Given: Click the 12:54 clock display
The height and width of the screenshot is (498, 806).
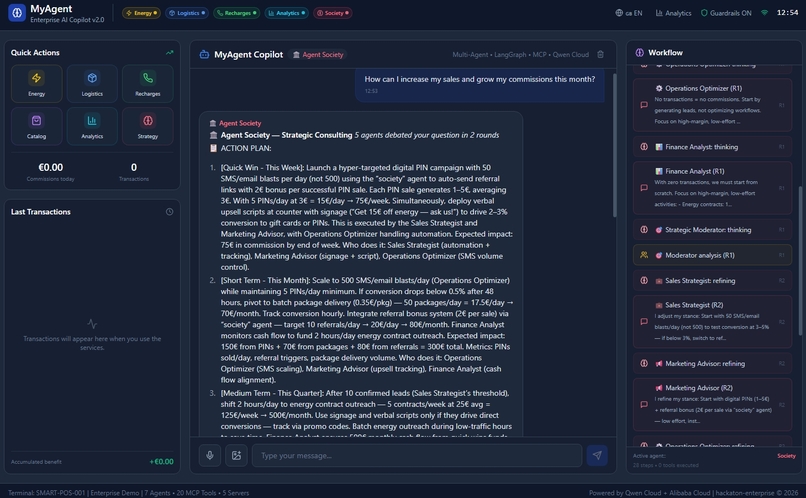Looking at the screenshot, I should pyautogui.click(x=787, y=13).
